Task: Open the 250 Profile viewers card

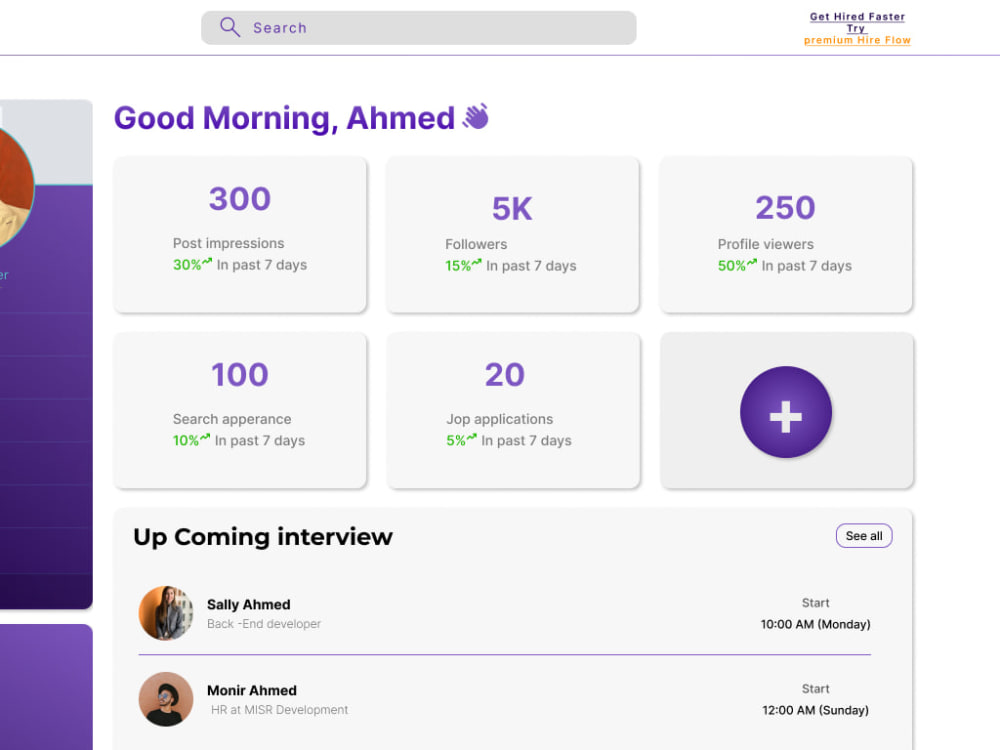Action: pos(786,235)
